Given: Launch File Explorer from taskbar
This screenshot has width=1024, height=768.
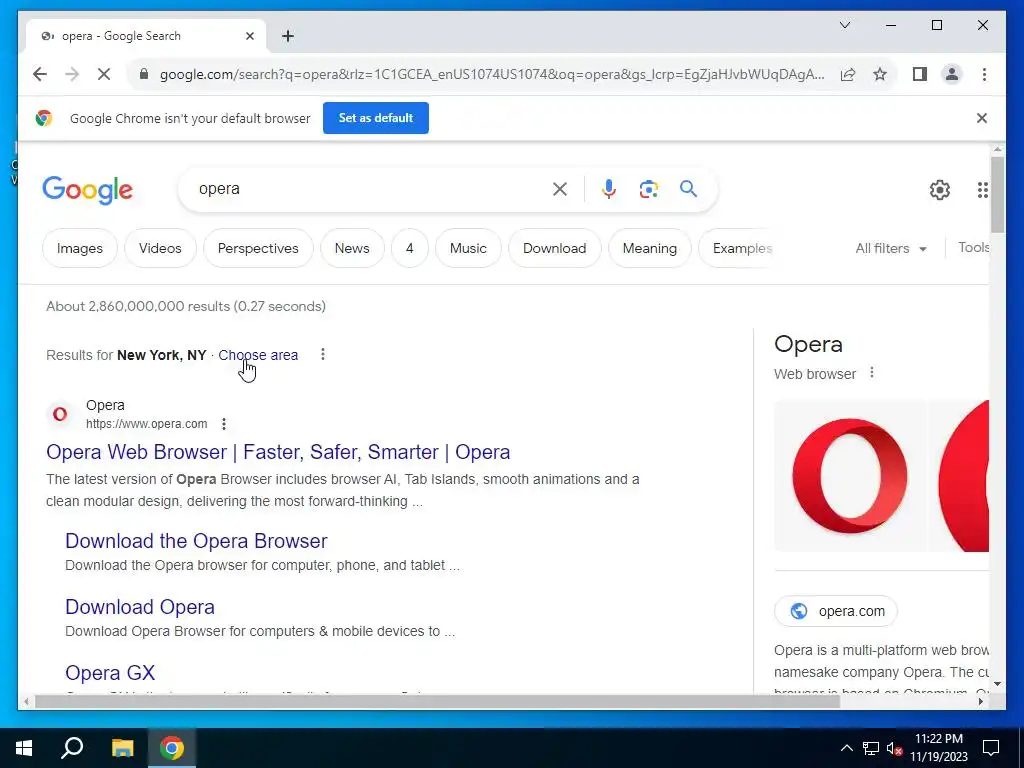Looking at the screenshot, I should pos(122,748).
